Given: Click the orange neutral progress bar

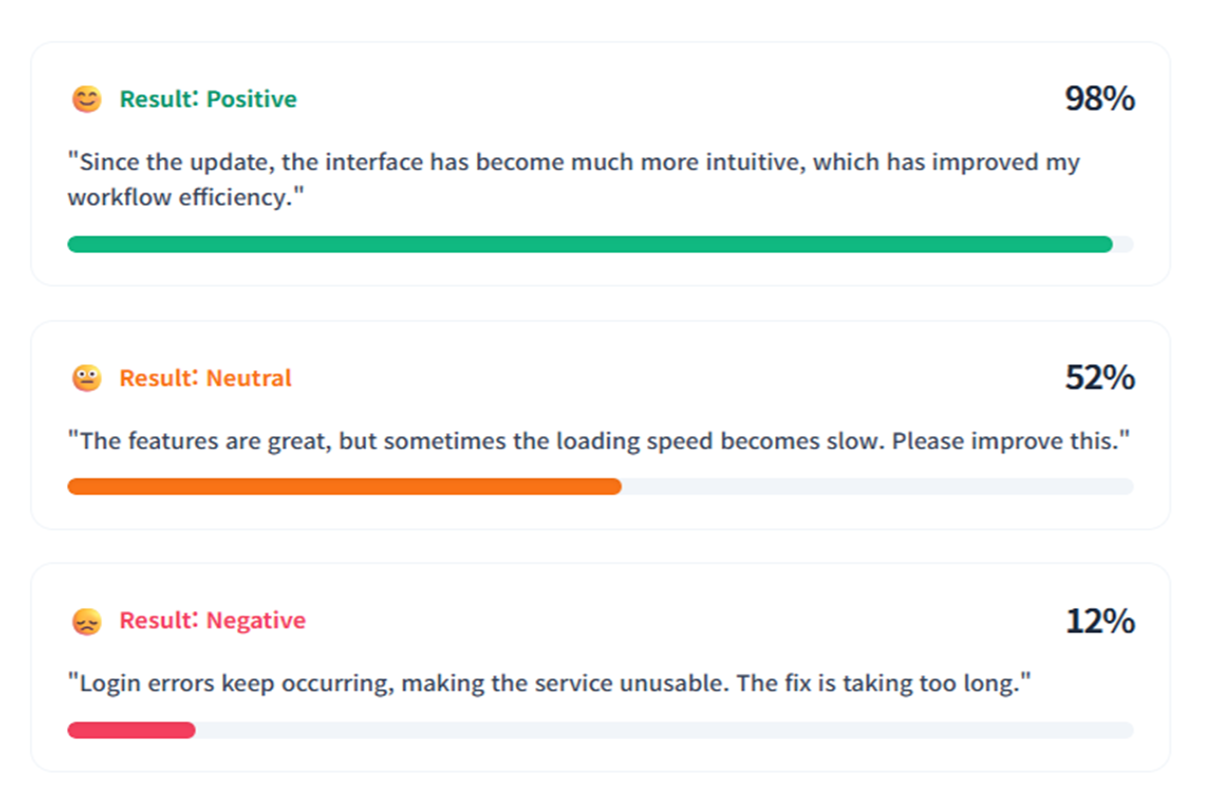Looking at the screenshot, I should (x=344, y=486).
